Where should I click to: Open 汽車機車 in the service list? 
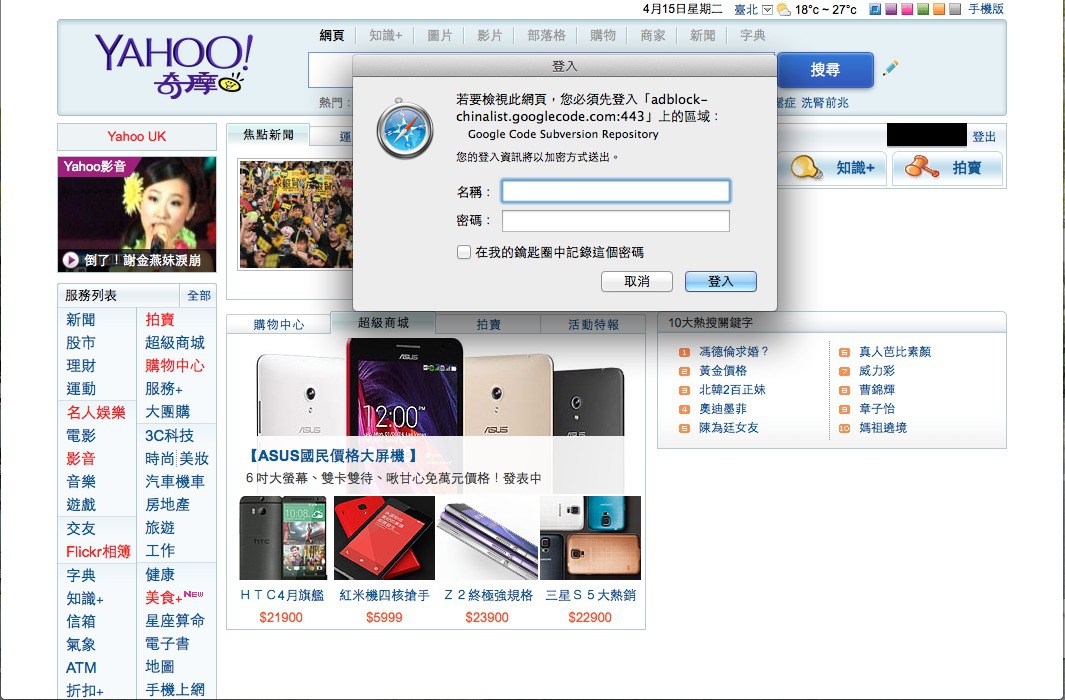(x=175, y=481)
